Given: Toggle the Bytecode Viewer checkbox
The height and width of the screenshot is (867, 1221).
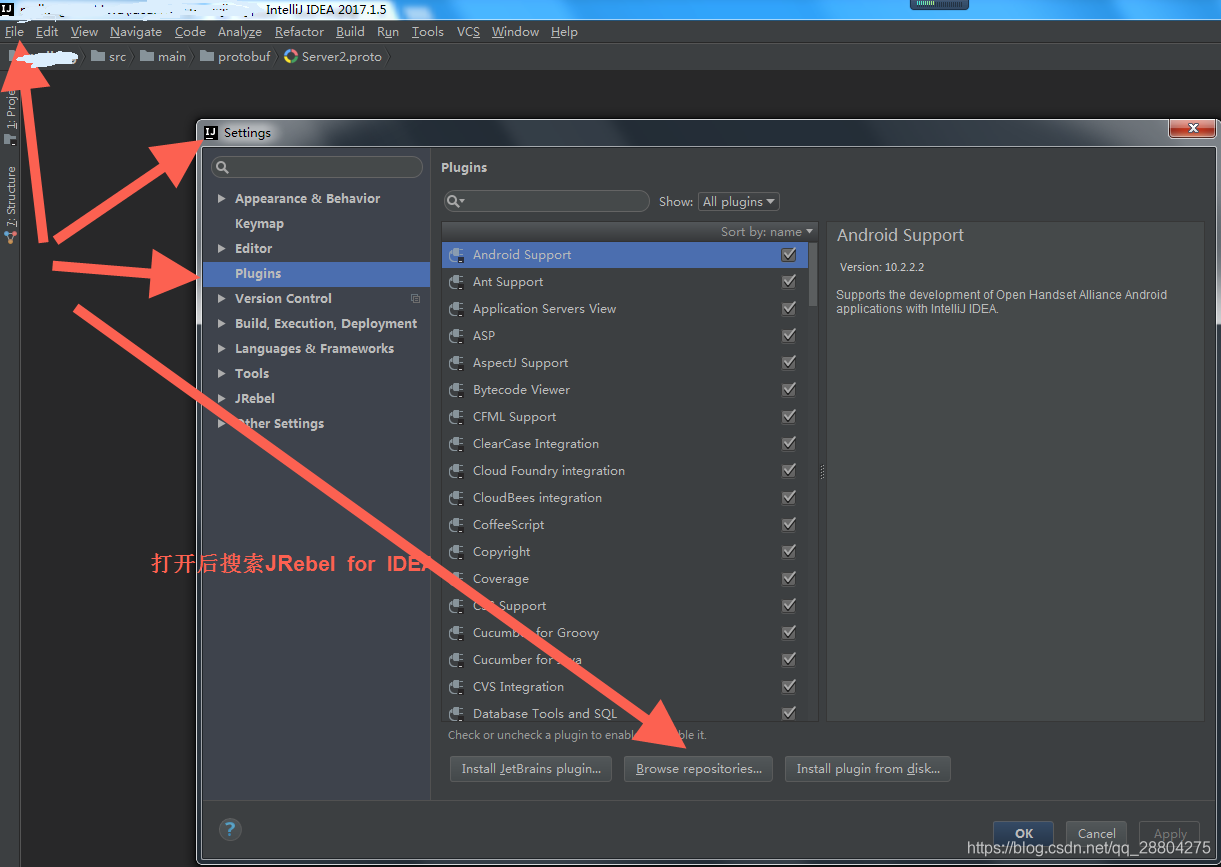Looking at the screenshot, I should 789,390.
